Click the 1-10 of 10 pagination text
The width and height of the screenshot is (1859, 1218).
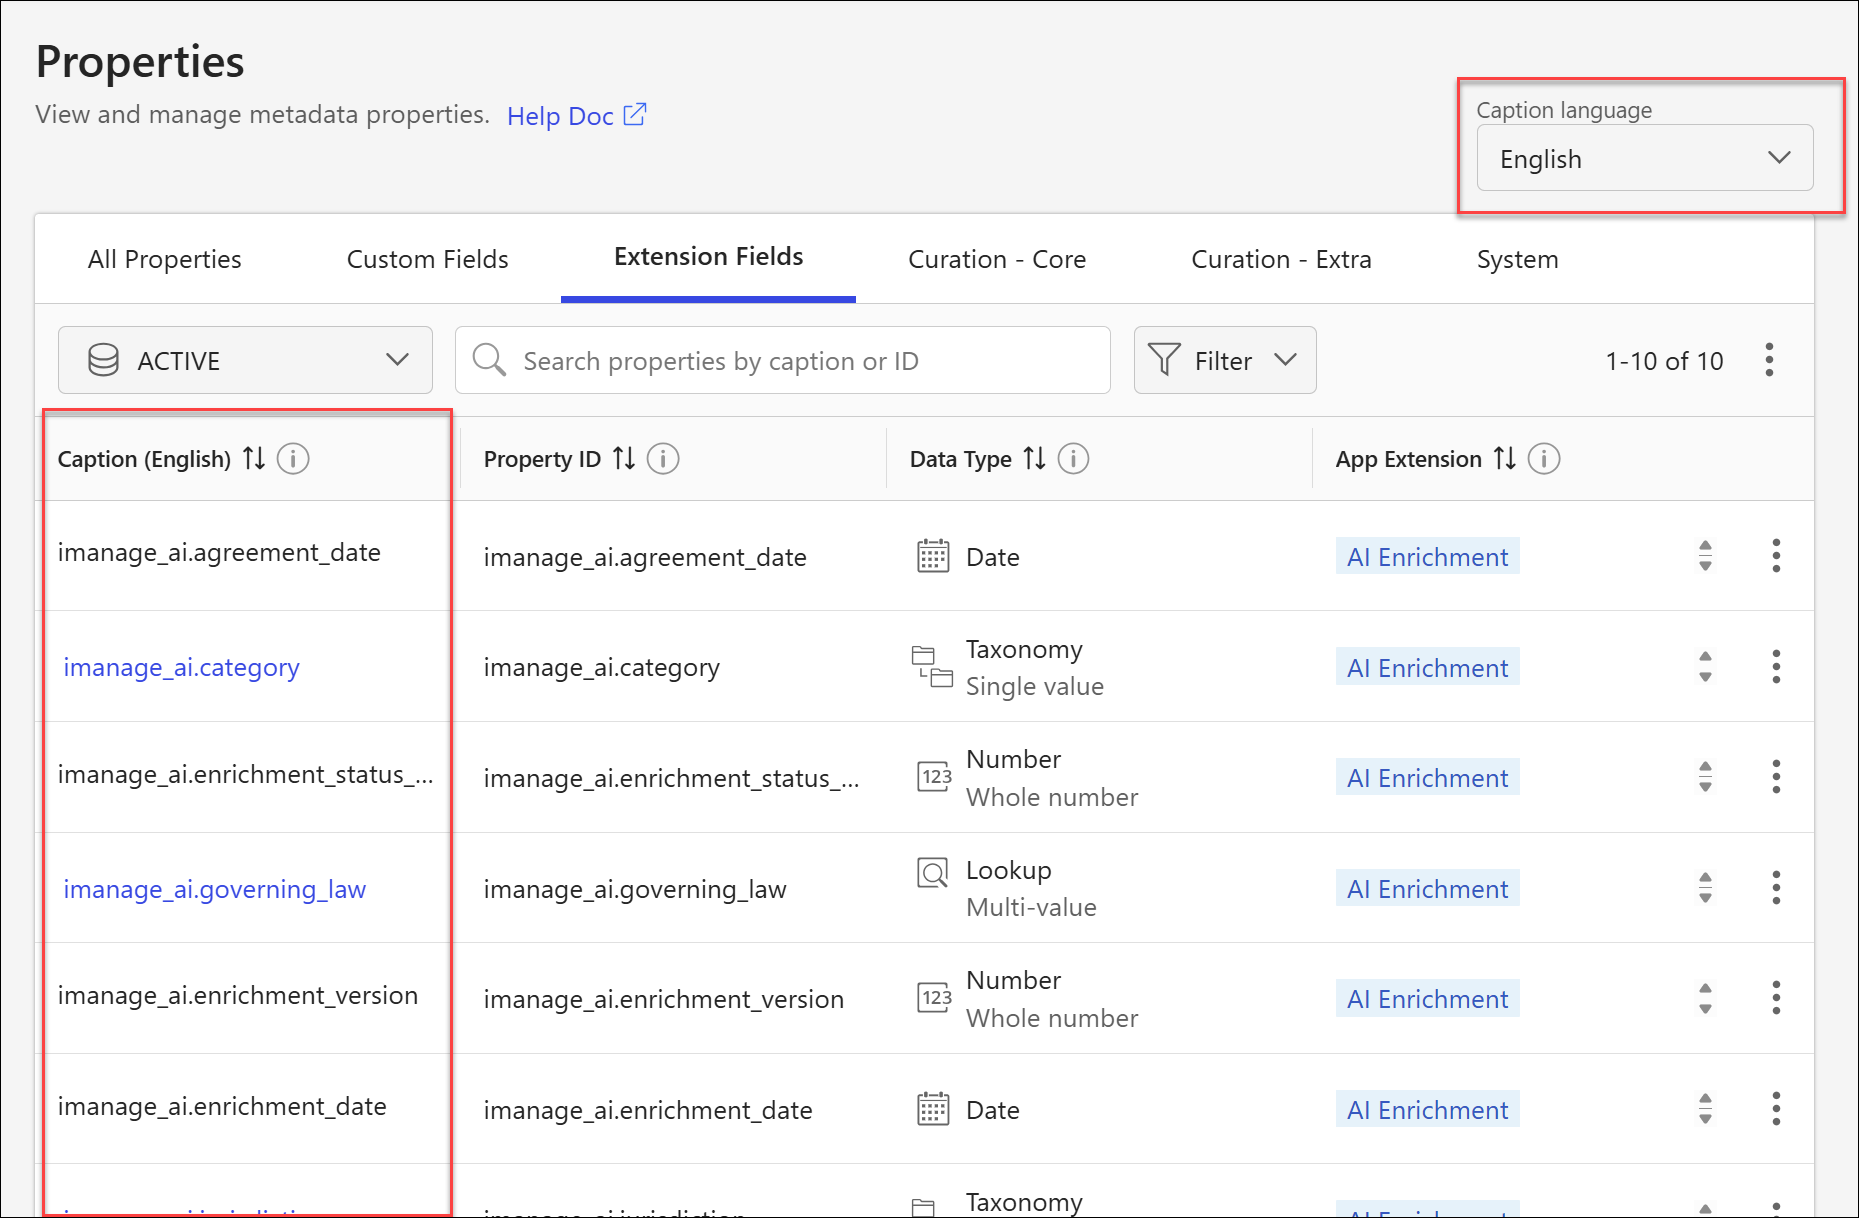click(1664, 361)
